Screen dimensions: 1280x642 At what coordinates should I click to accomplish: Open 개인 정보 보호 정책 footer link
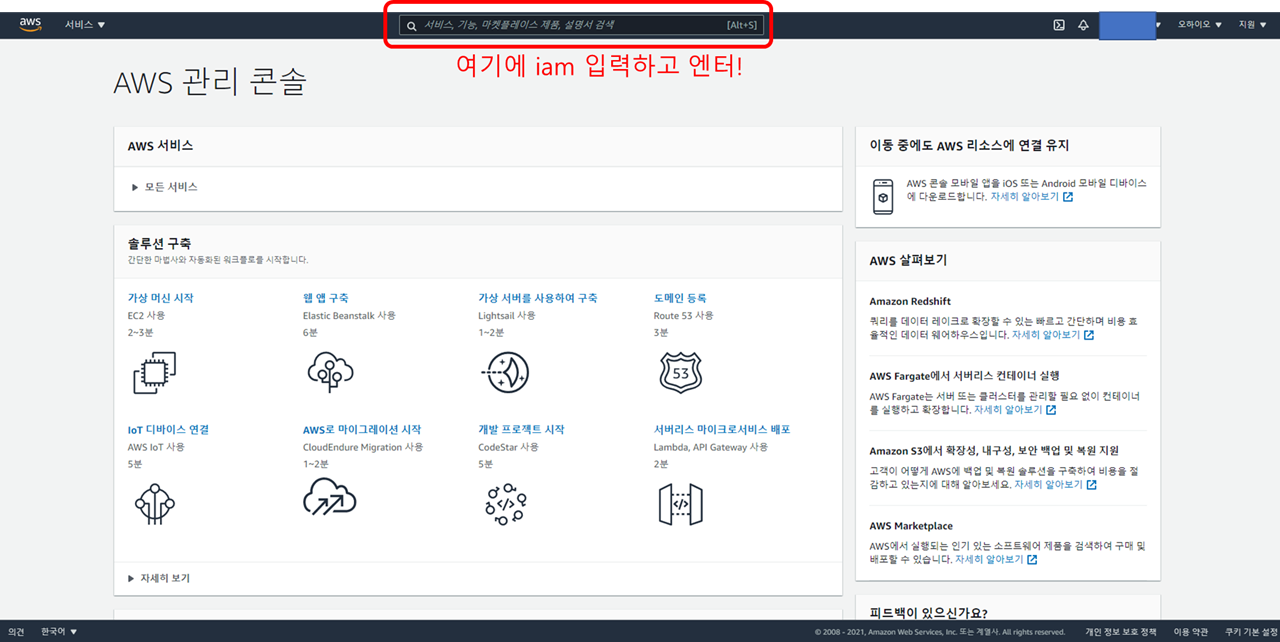point(1120,632)
